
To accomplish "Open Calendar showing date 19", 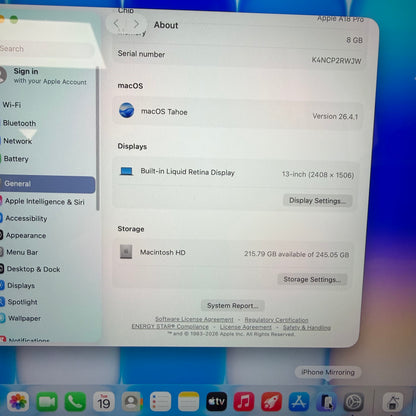I will click(x=104, y=402).
